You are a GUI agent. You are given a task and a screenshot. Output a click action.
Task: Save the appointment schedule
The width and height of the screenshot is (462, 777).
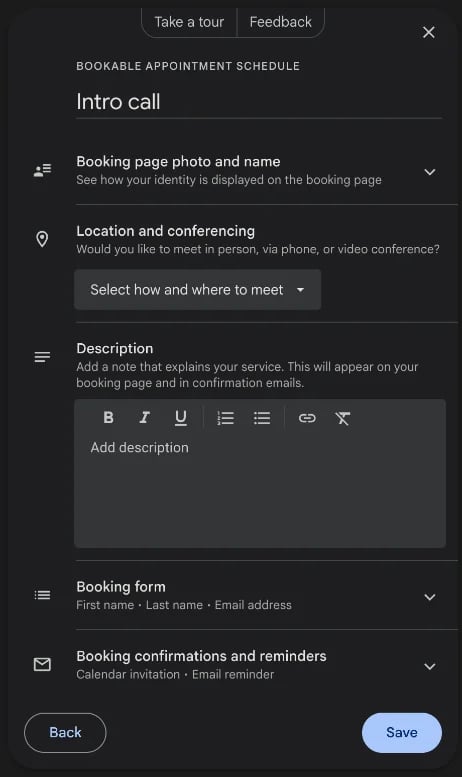coord(402,732)
